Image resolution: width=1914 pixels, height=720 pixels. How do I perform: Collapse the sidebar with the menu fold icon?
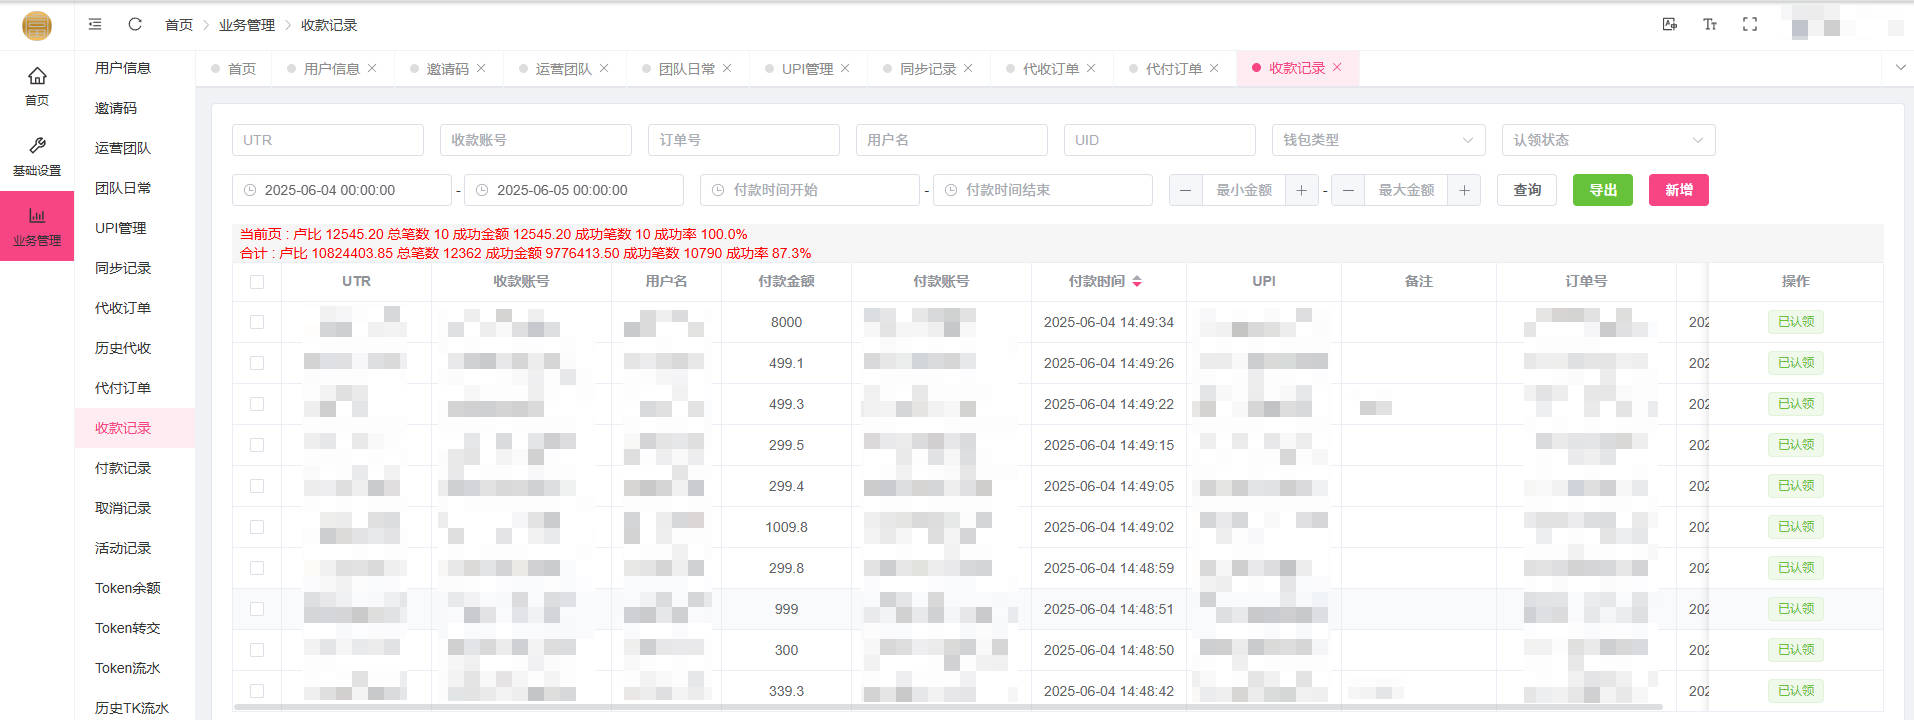[95, 24]
